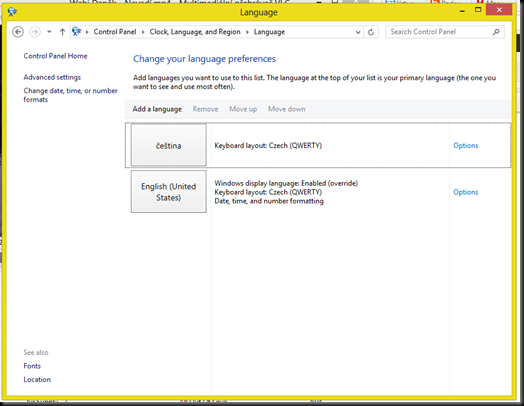Open Advanced settings

52,77
